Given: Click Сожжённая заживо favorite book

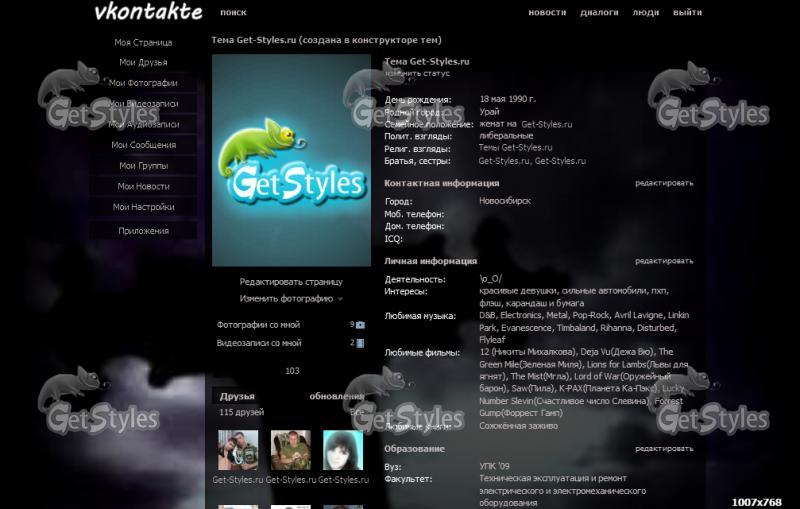Looking at the screenshot, I should 518,426.
